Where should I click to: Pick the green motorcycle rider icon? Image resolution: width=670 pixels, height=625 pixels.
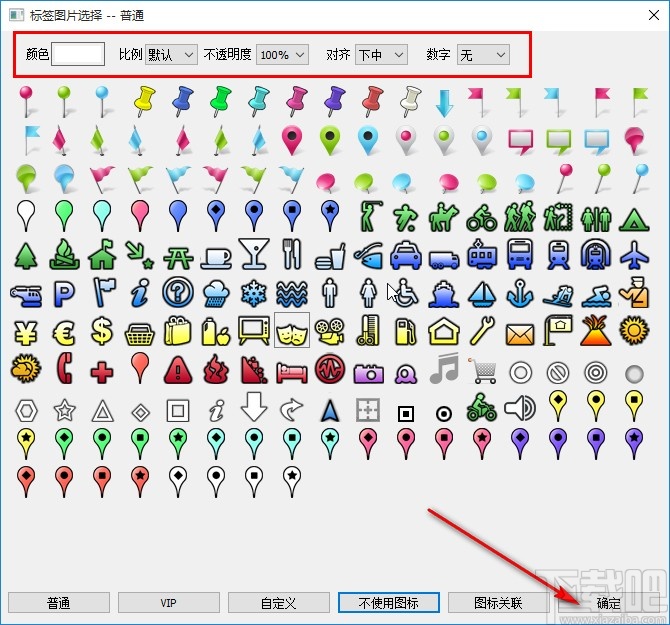tap(482, 407)
